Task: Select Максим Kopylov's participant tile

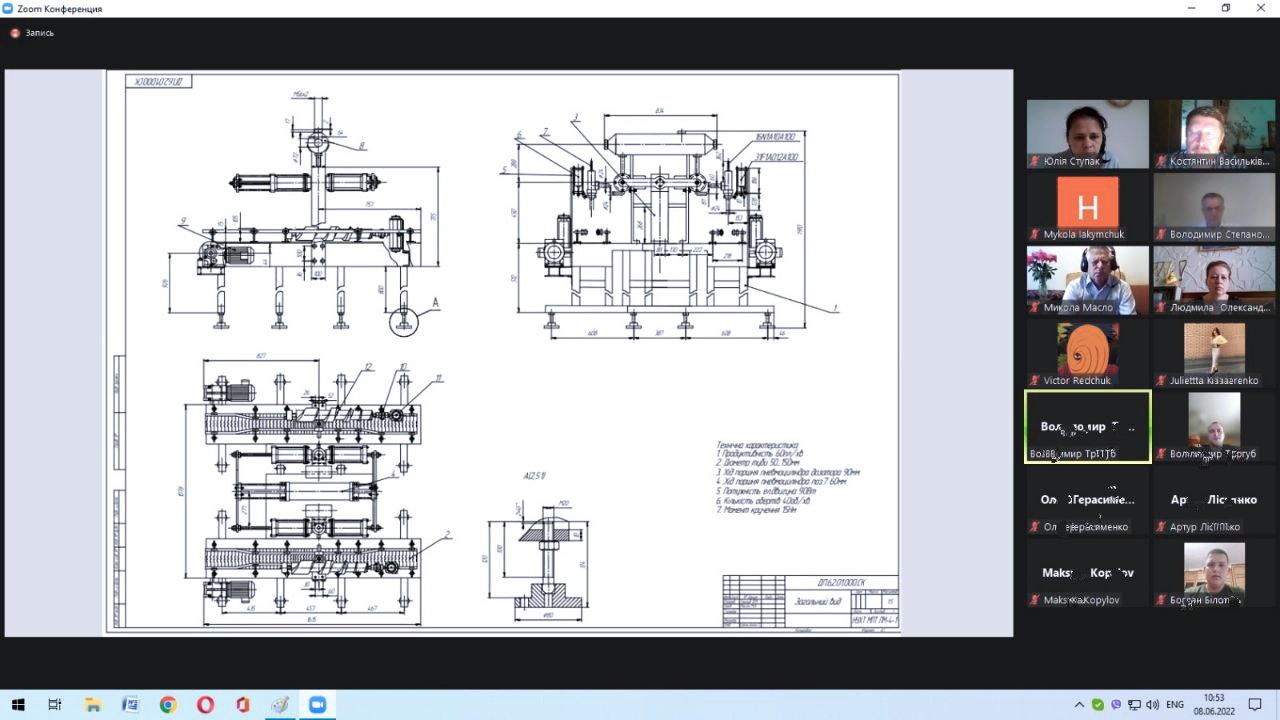Action: point(1088,573)
